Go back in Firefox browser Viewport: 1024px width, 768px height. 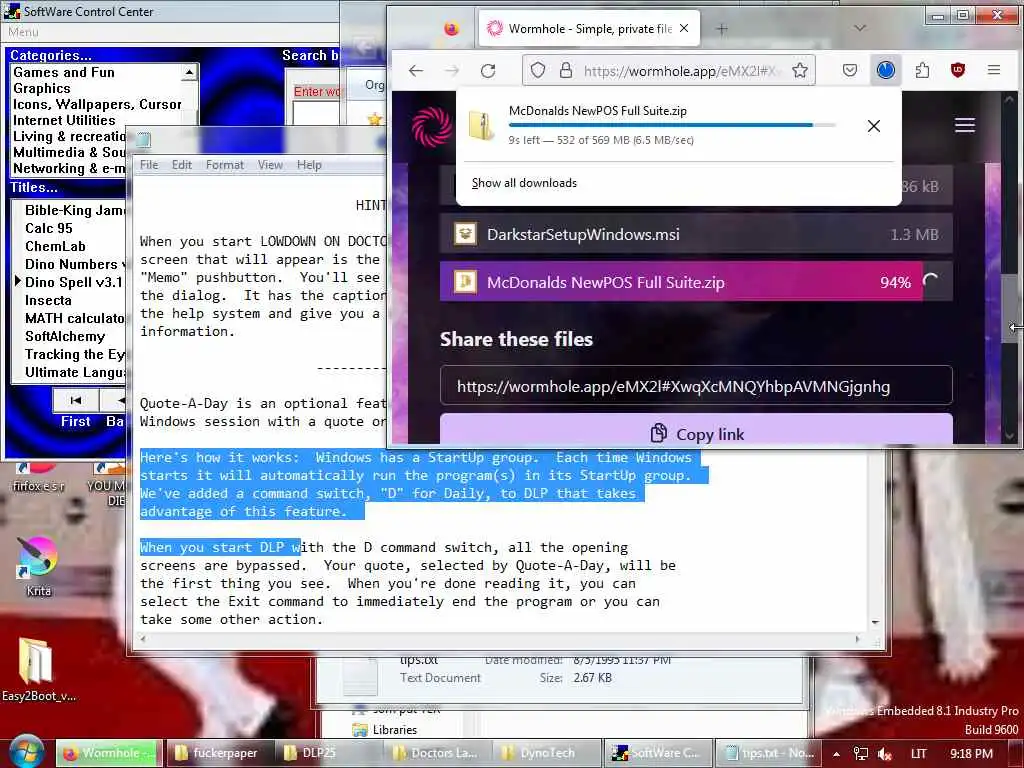(416, 71)
